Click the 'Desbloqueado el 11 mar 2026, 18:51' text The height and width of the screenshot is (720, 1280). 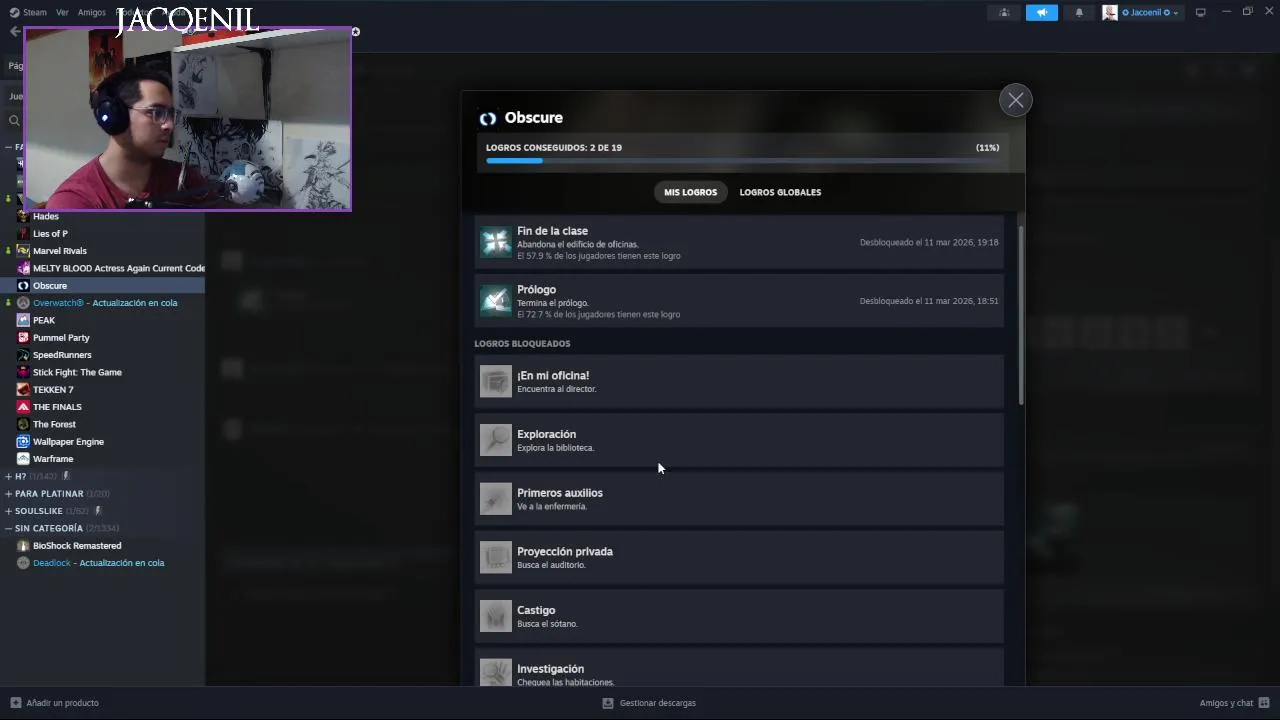click(x=929, y=301)
